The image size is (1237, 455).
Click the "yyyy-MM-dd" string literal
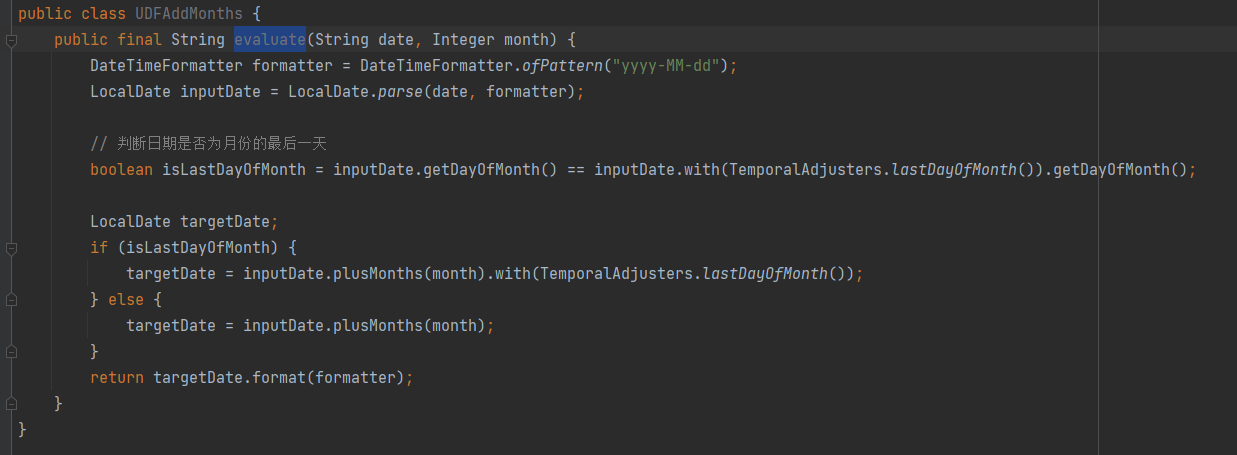coord(675,66)
